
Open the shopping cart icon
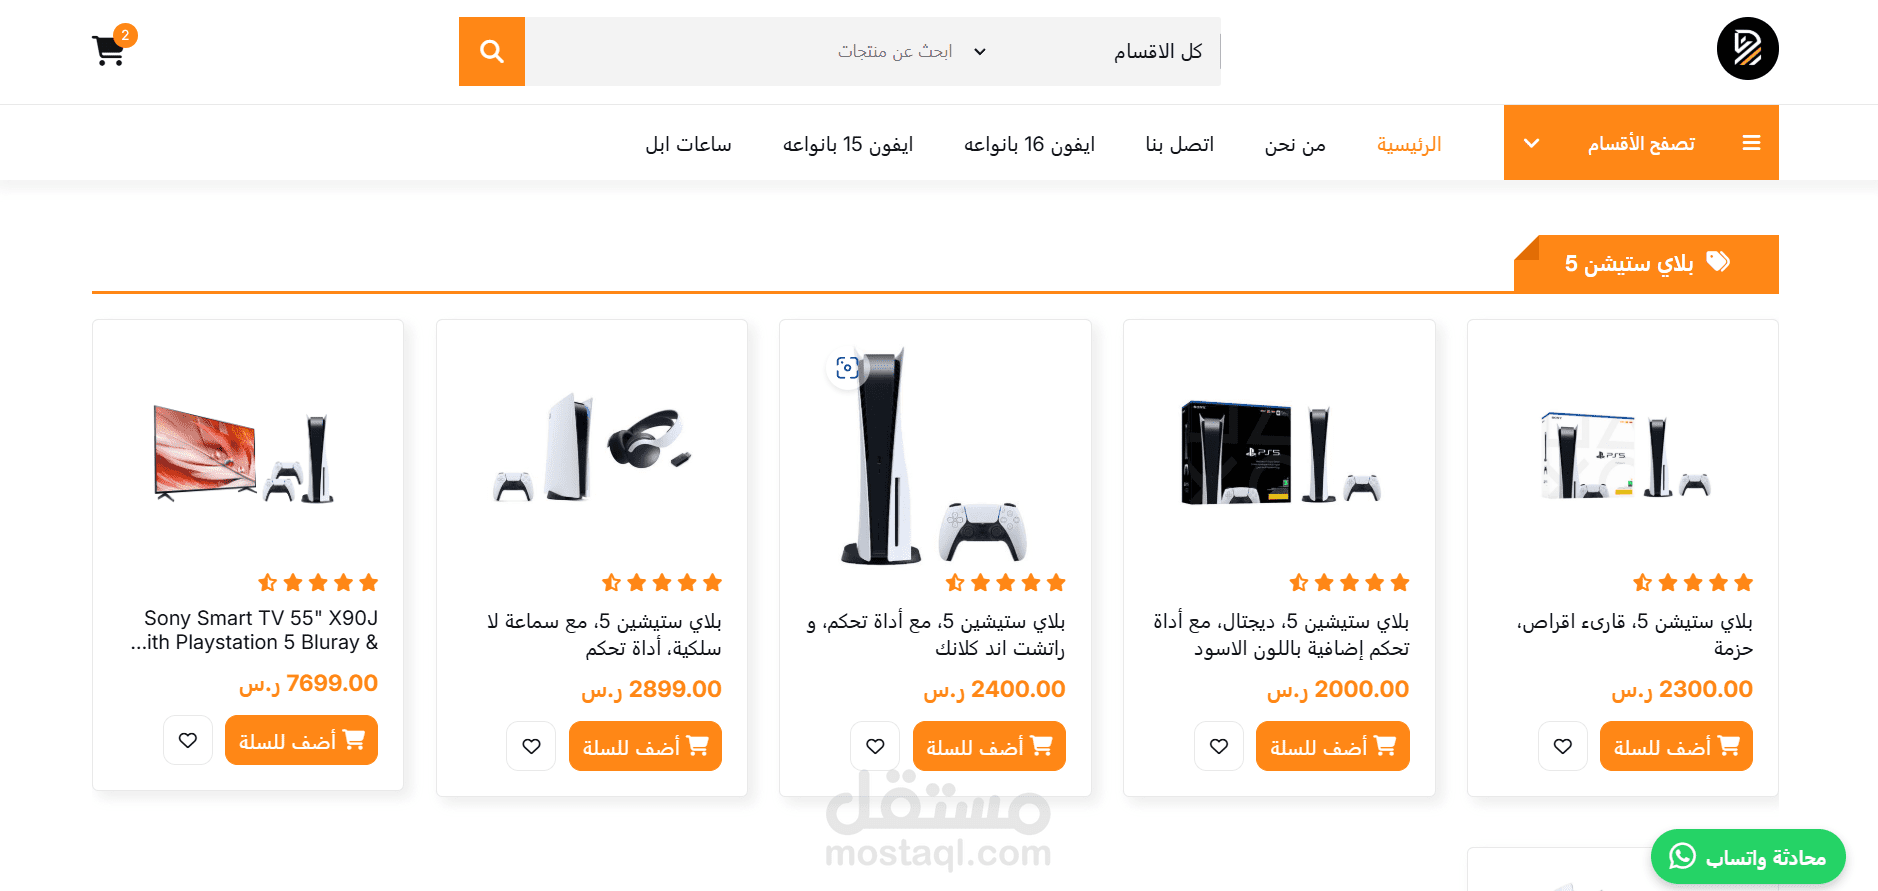[109, 50]
